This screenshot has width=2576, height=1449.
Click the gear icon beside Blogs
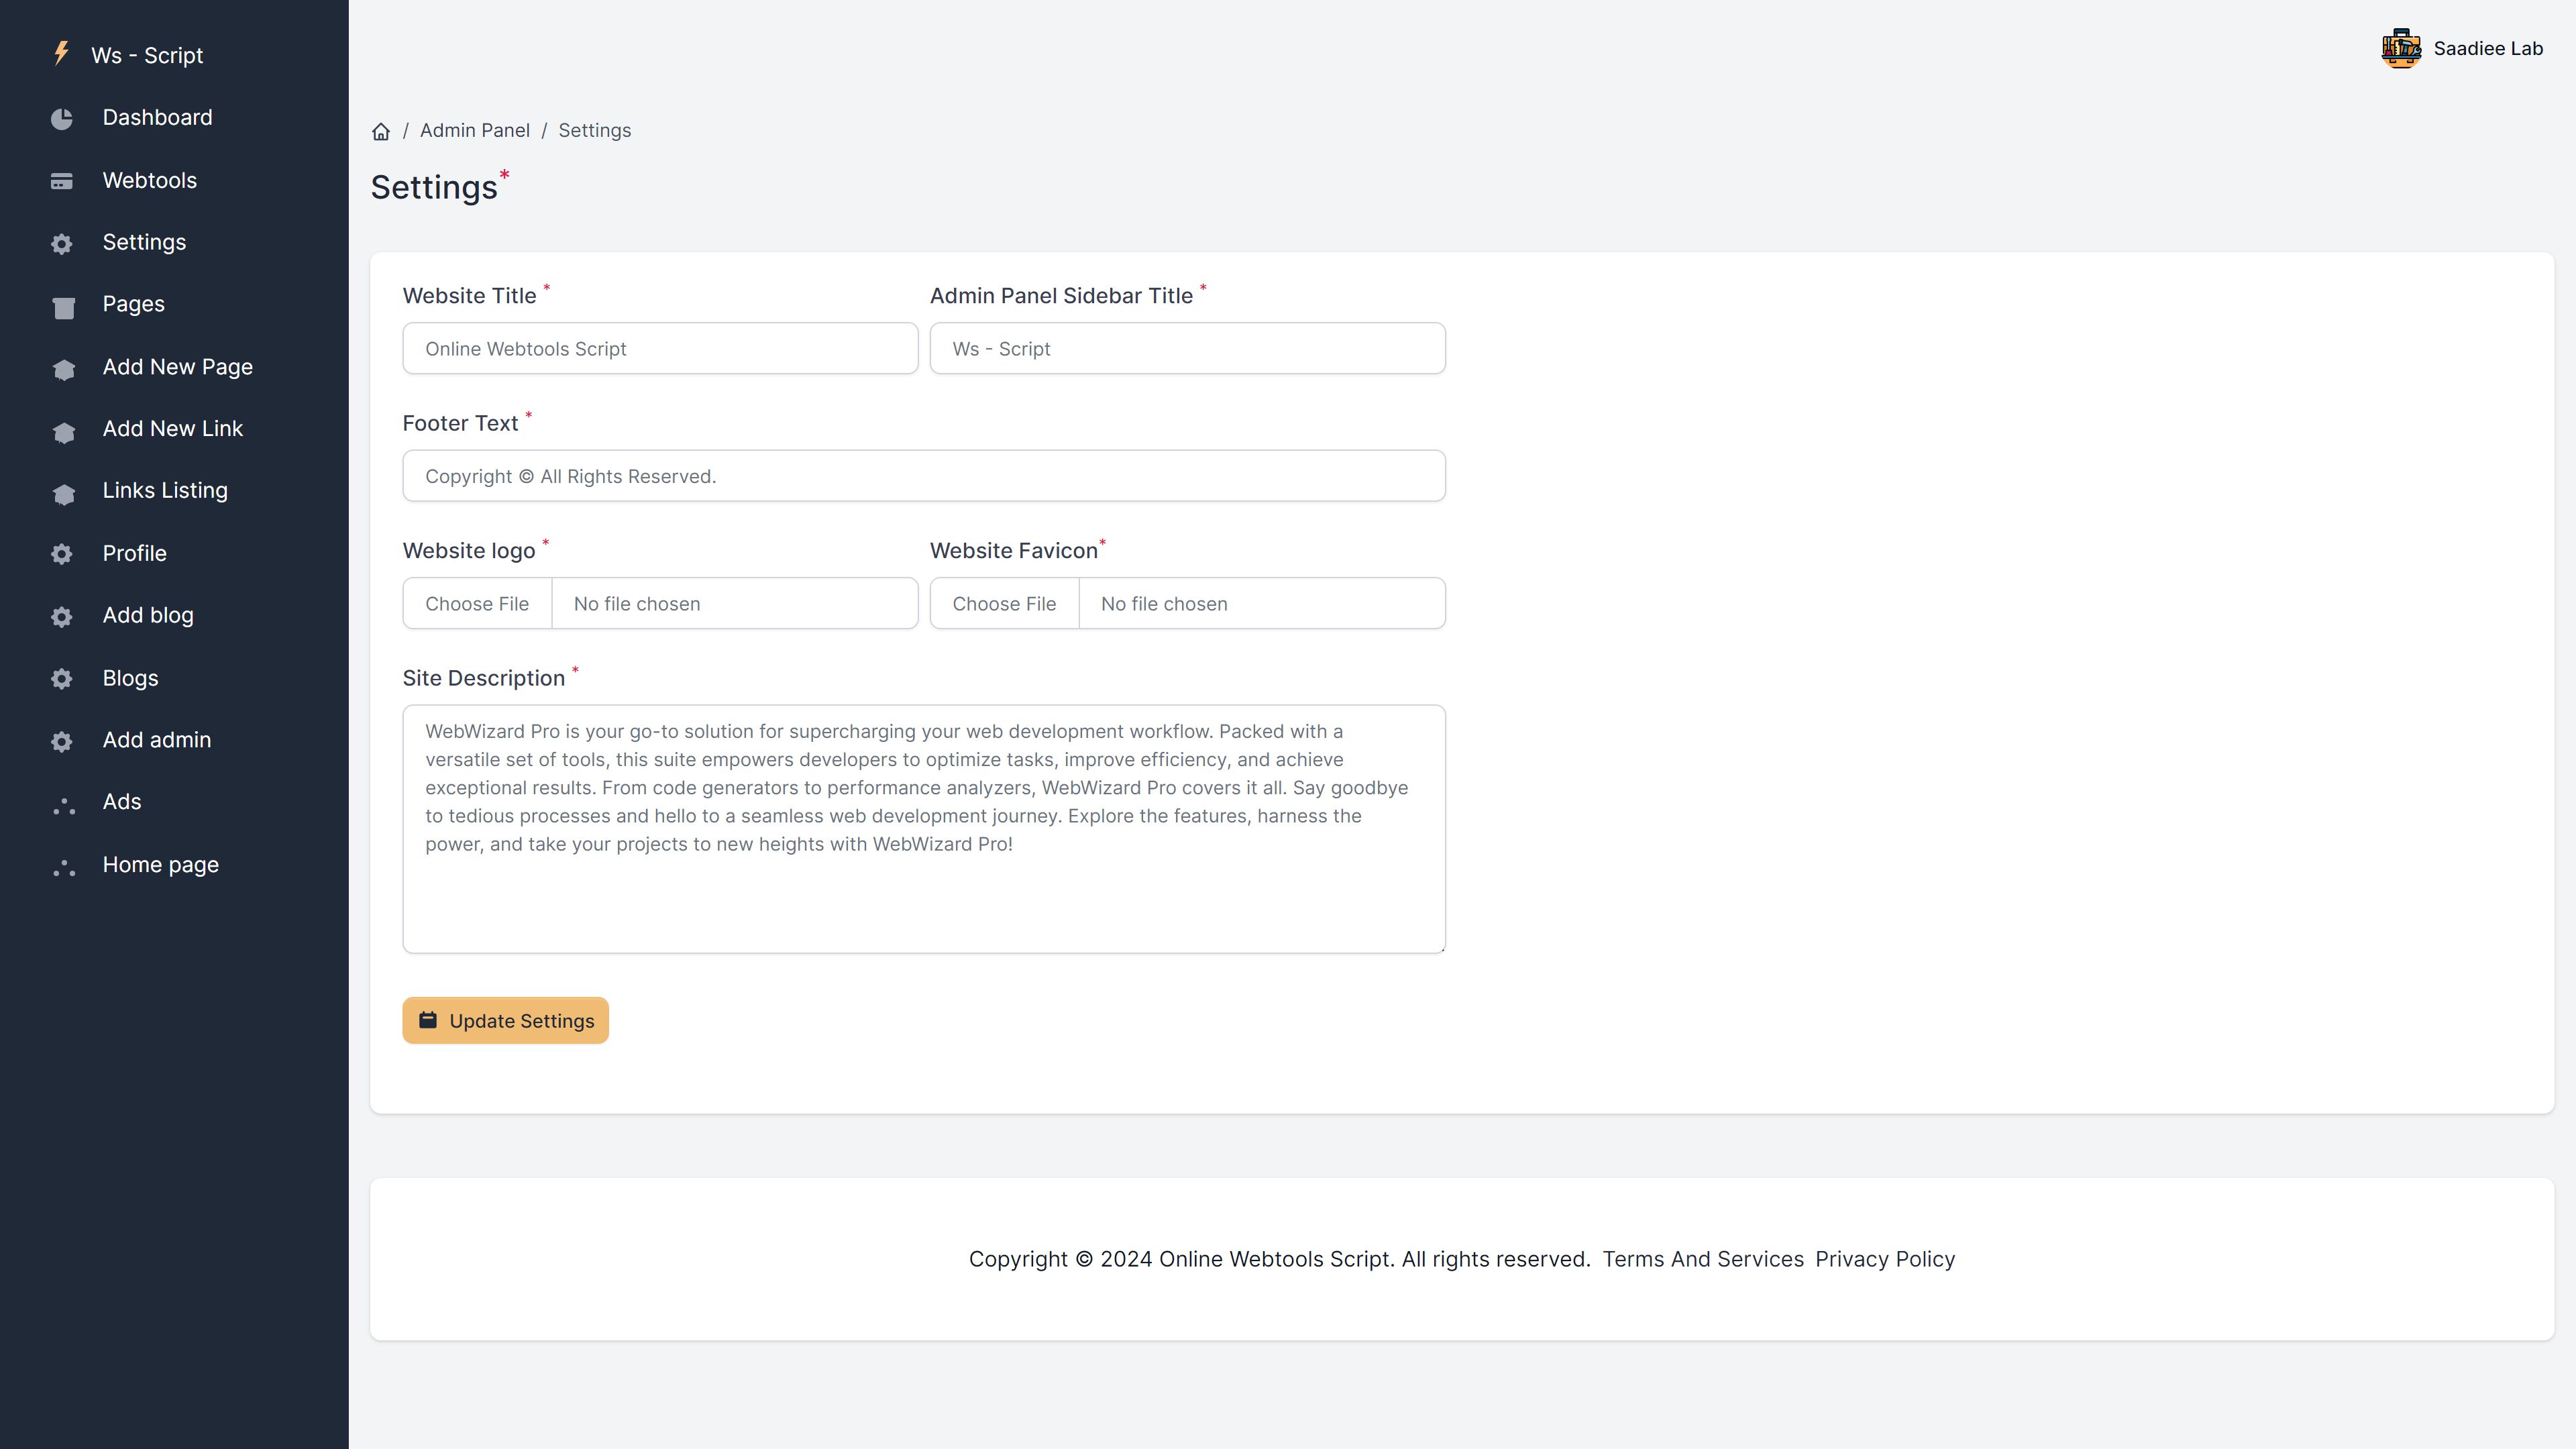tap(62, 679)
